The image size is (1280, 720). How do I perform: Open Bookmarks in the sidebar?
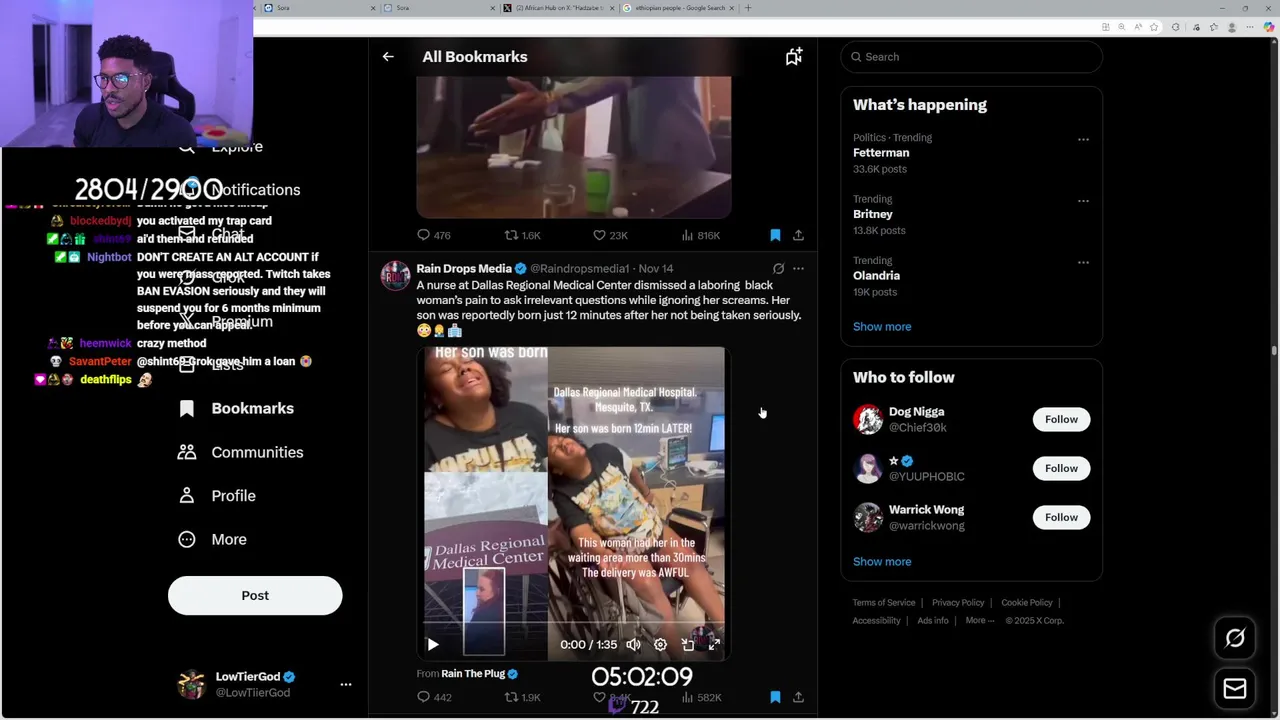(x=237, y=409)
